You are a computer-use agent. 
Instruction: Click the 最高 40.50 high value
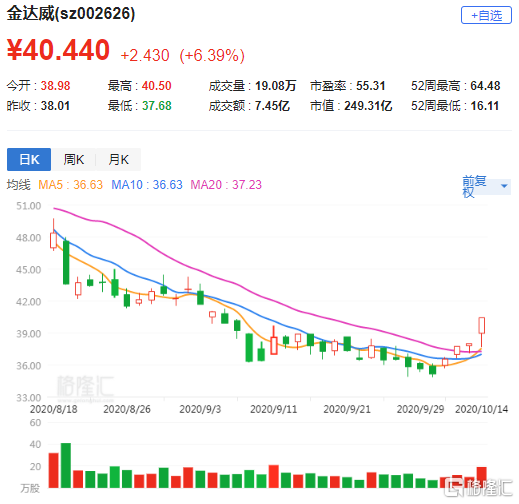click(x=140, y=86)
